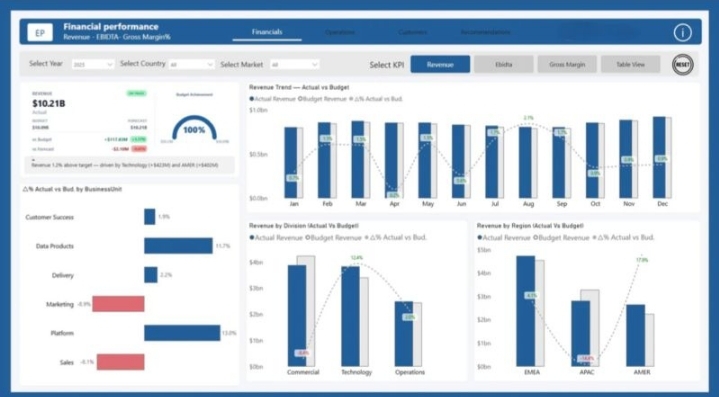Image resolution: width=719 pixels, height=397 pixels.
Task: Expand the Select Market dropdown
Action: pos(294,65)
